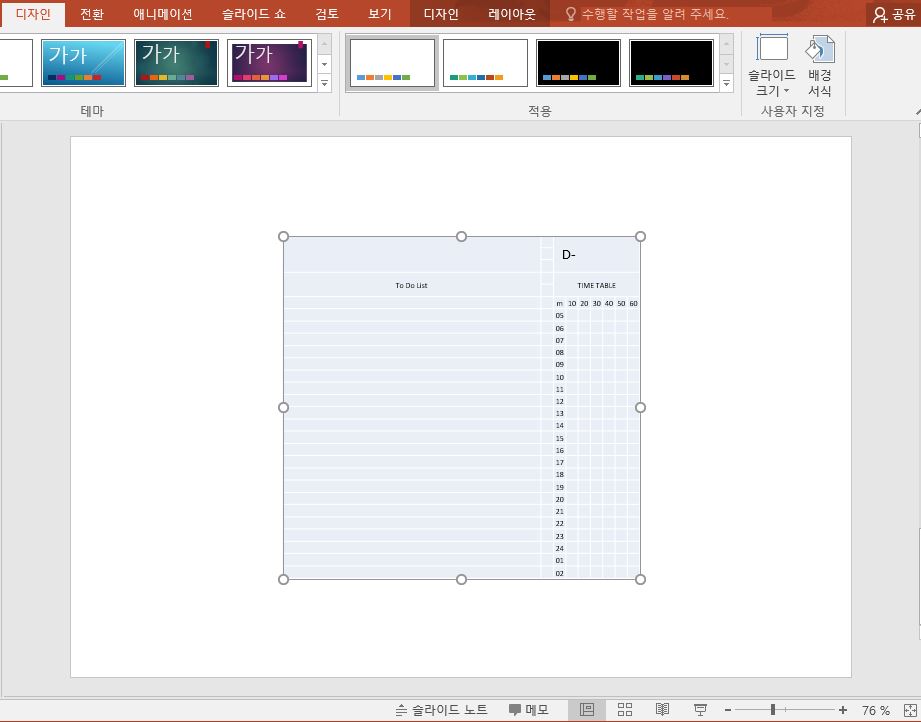Image resolution: width=921 pixels, height=722 pixels.
Task: Open Format Background (배경 서식)
Action: click(x=819, y=66)
